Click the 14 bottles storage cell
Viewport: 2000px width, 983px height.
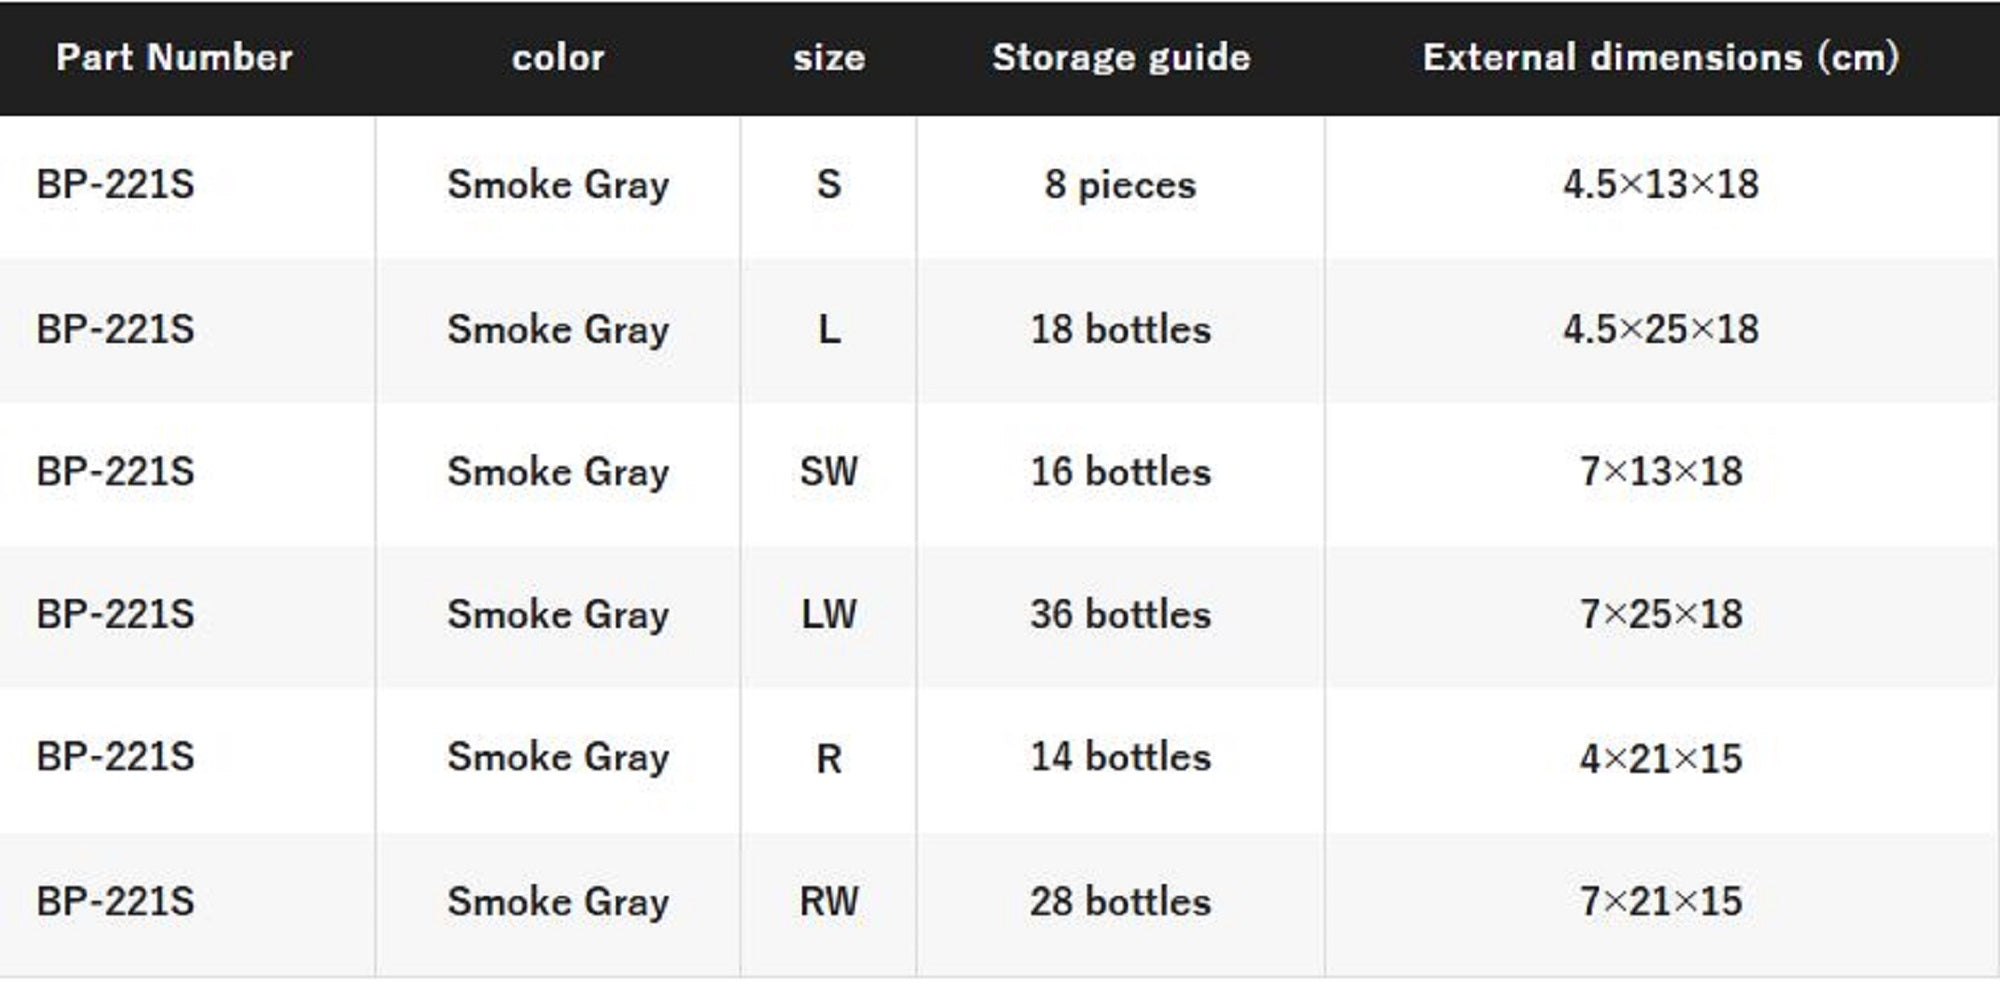pyautogui.click(x=1121, y=757)
